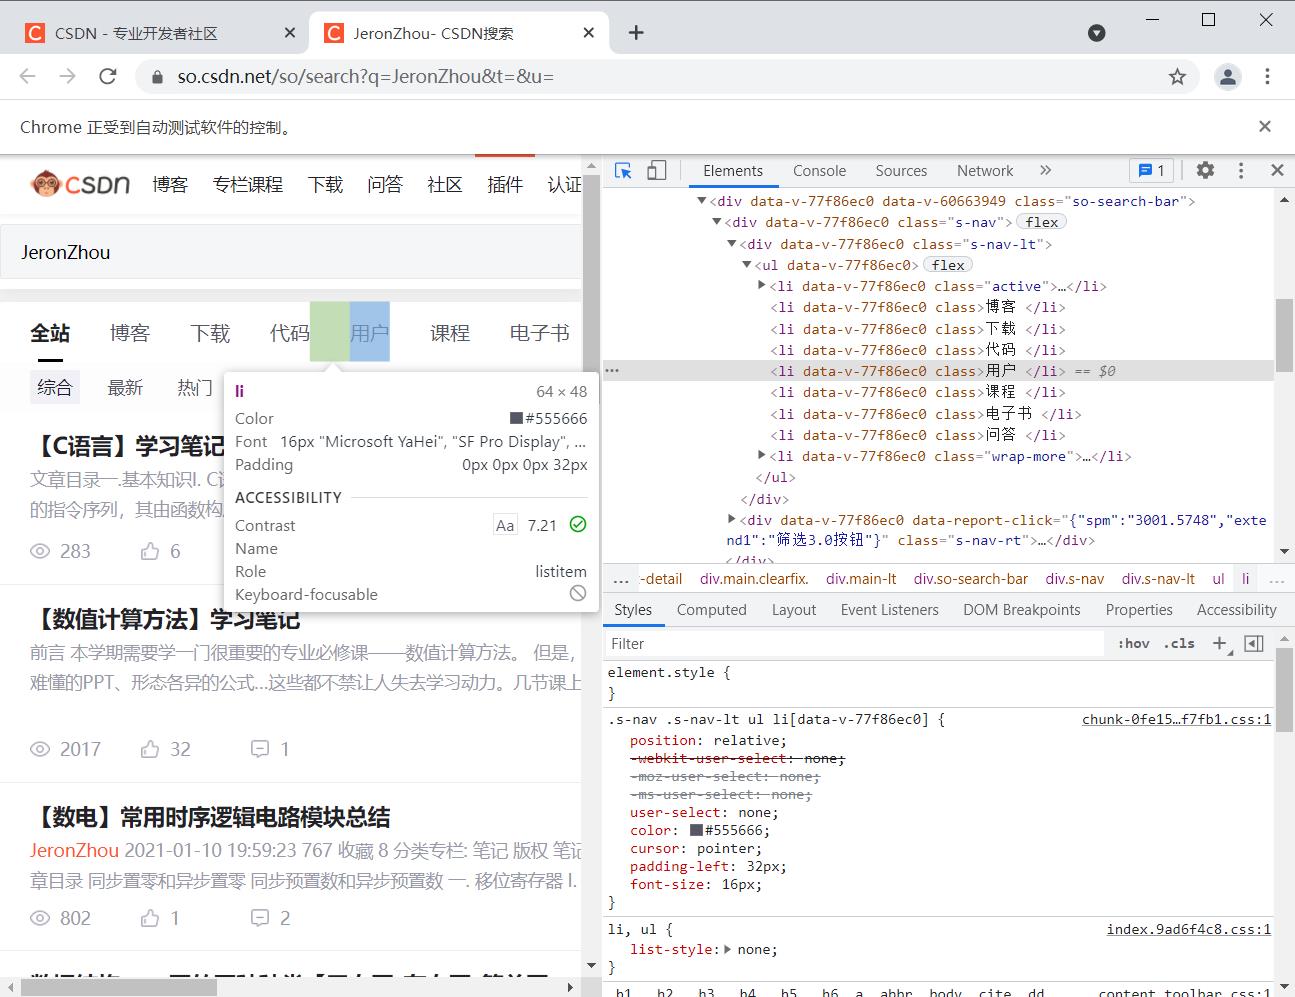Open the Computed styles tab
The image size is (1295, 997).
pyautogui.click(x=711, y=610)
